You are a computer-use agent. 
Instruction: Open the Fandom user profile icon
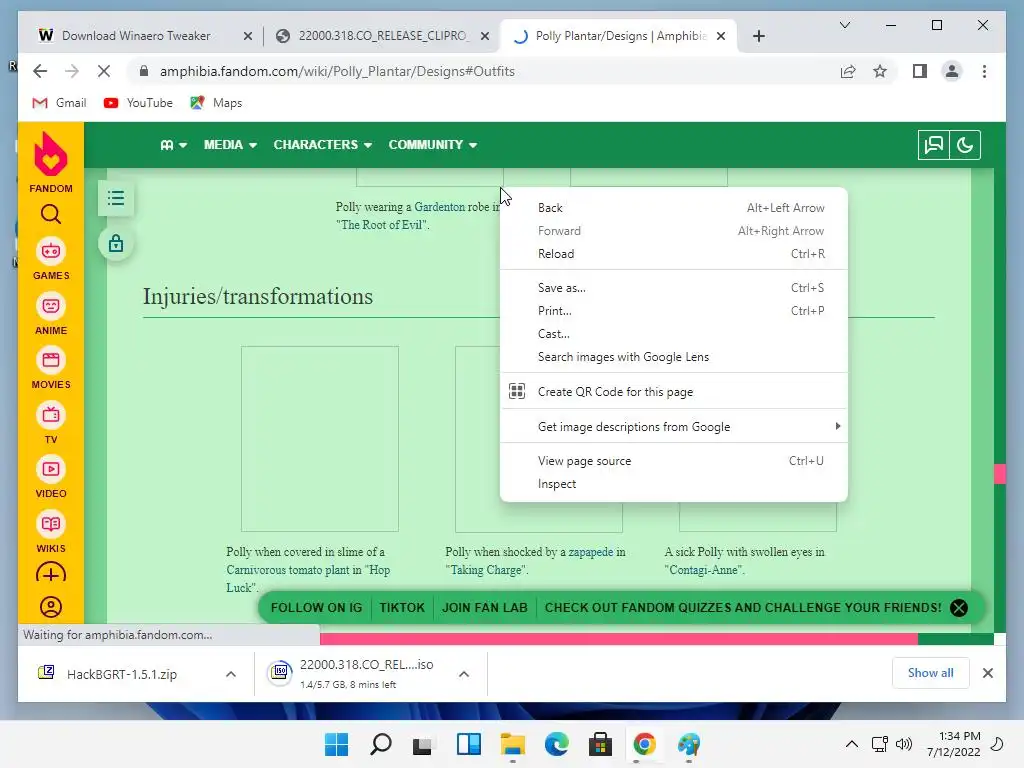pyautogui.click(x=50, y=607)
